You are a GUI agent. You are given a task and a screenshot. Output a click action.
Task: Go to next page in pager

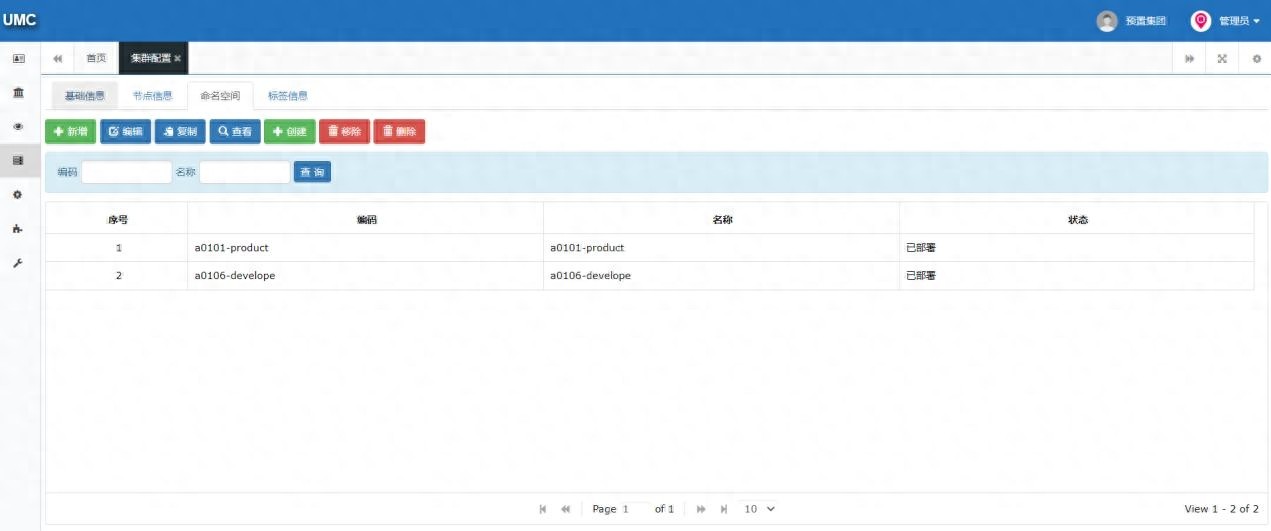701,509
